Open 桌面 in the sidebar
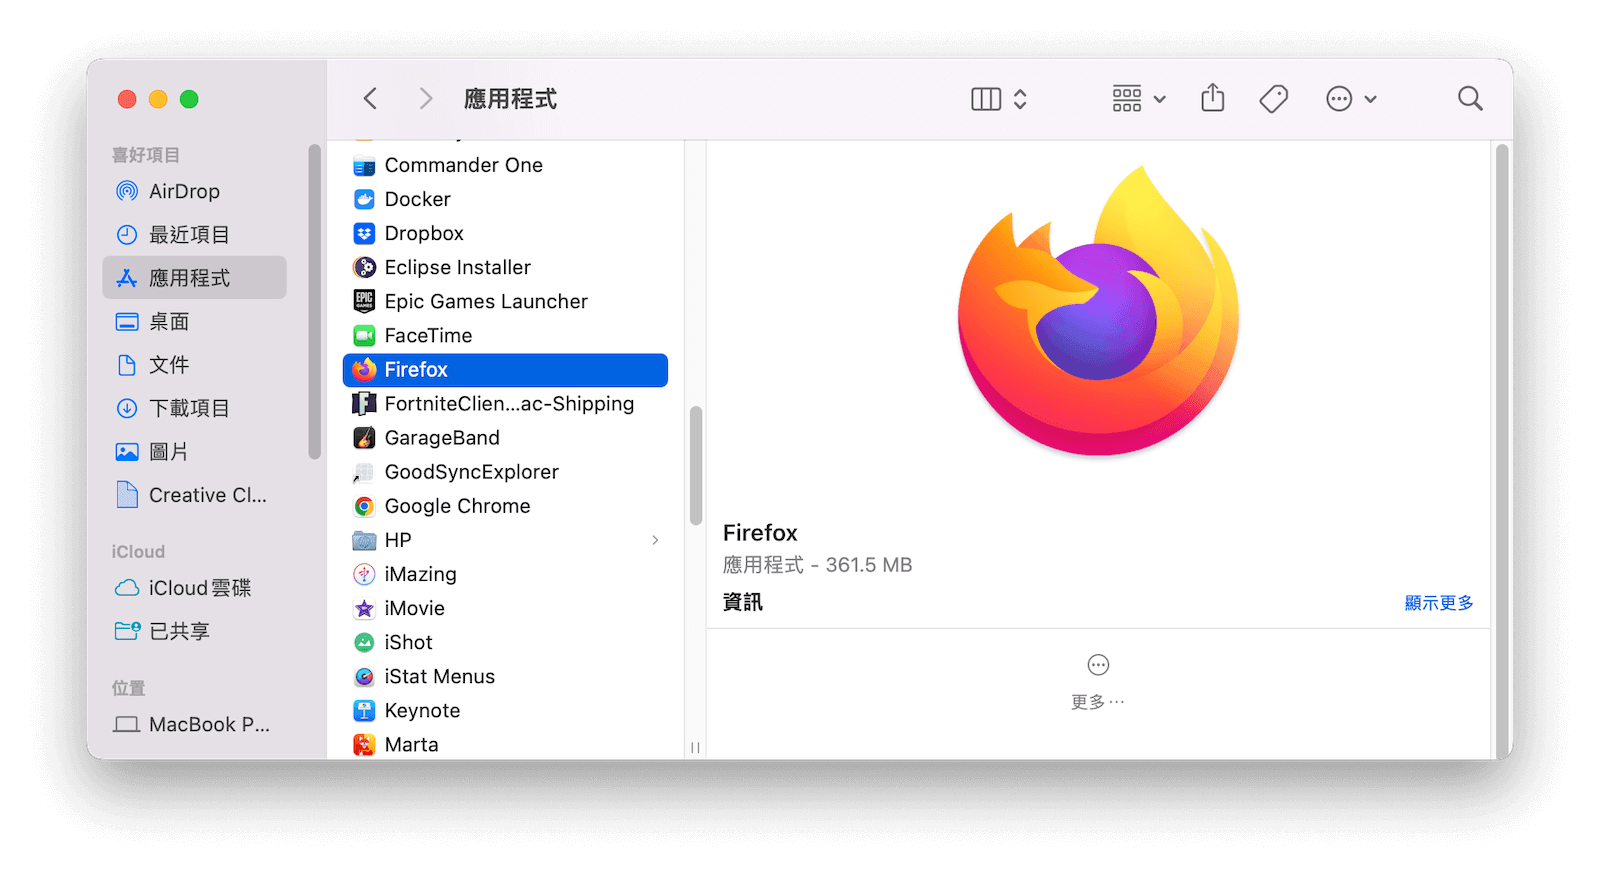The image size is (1600, 874). [194, 321]
